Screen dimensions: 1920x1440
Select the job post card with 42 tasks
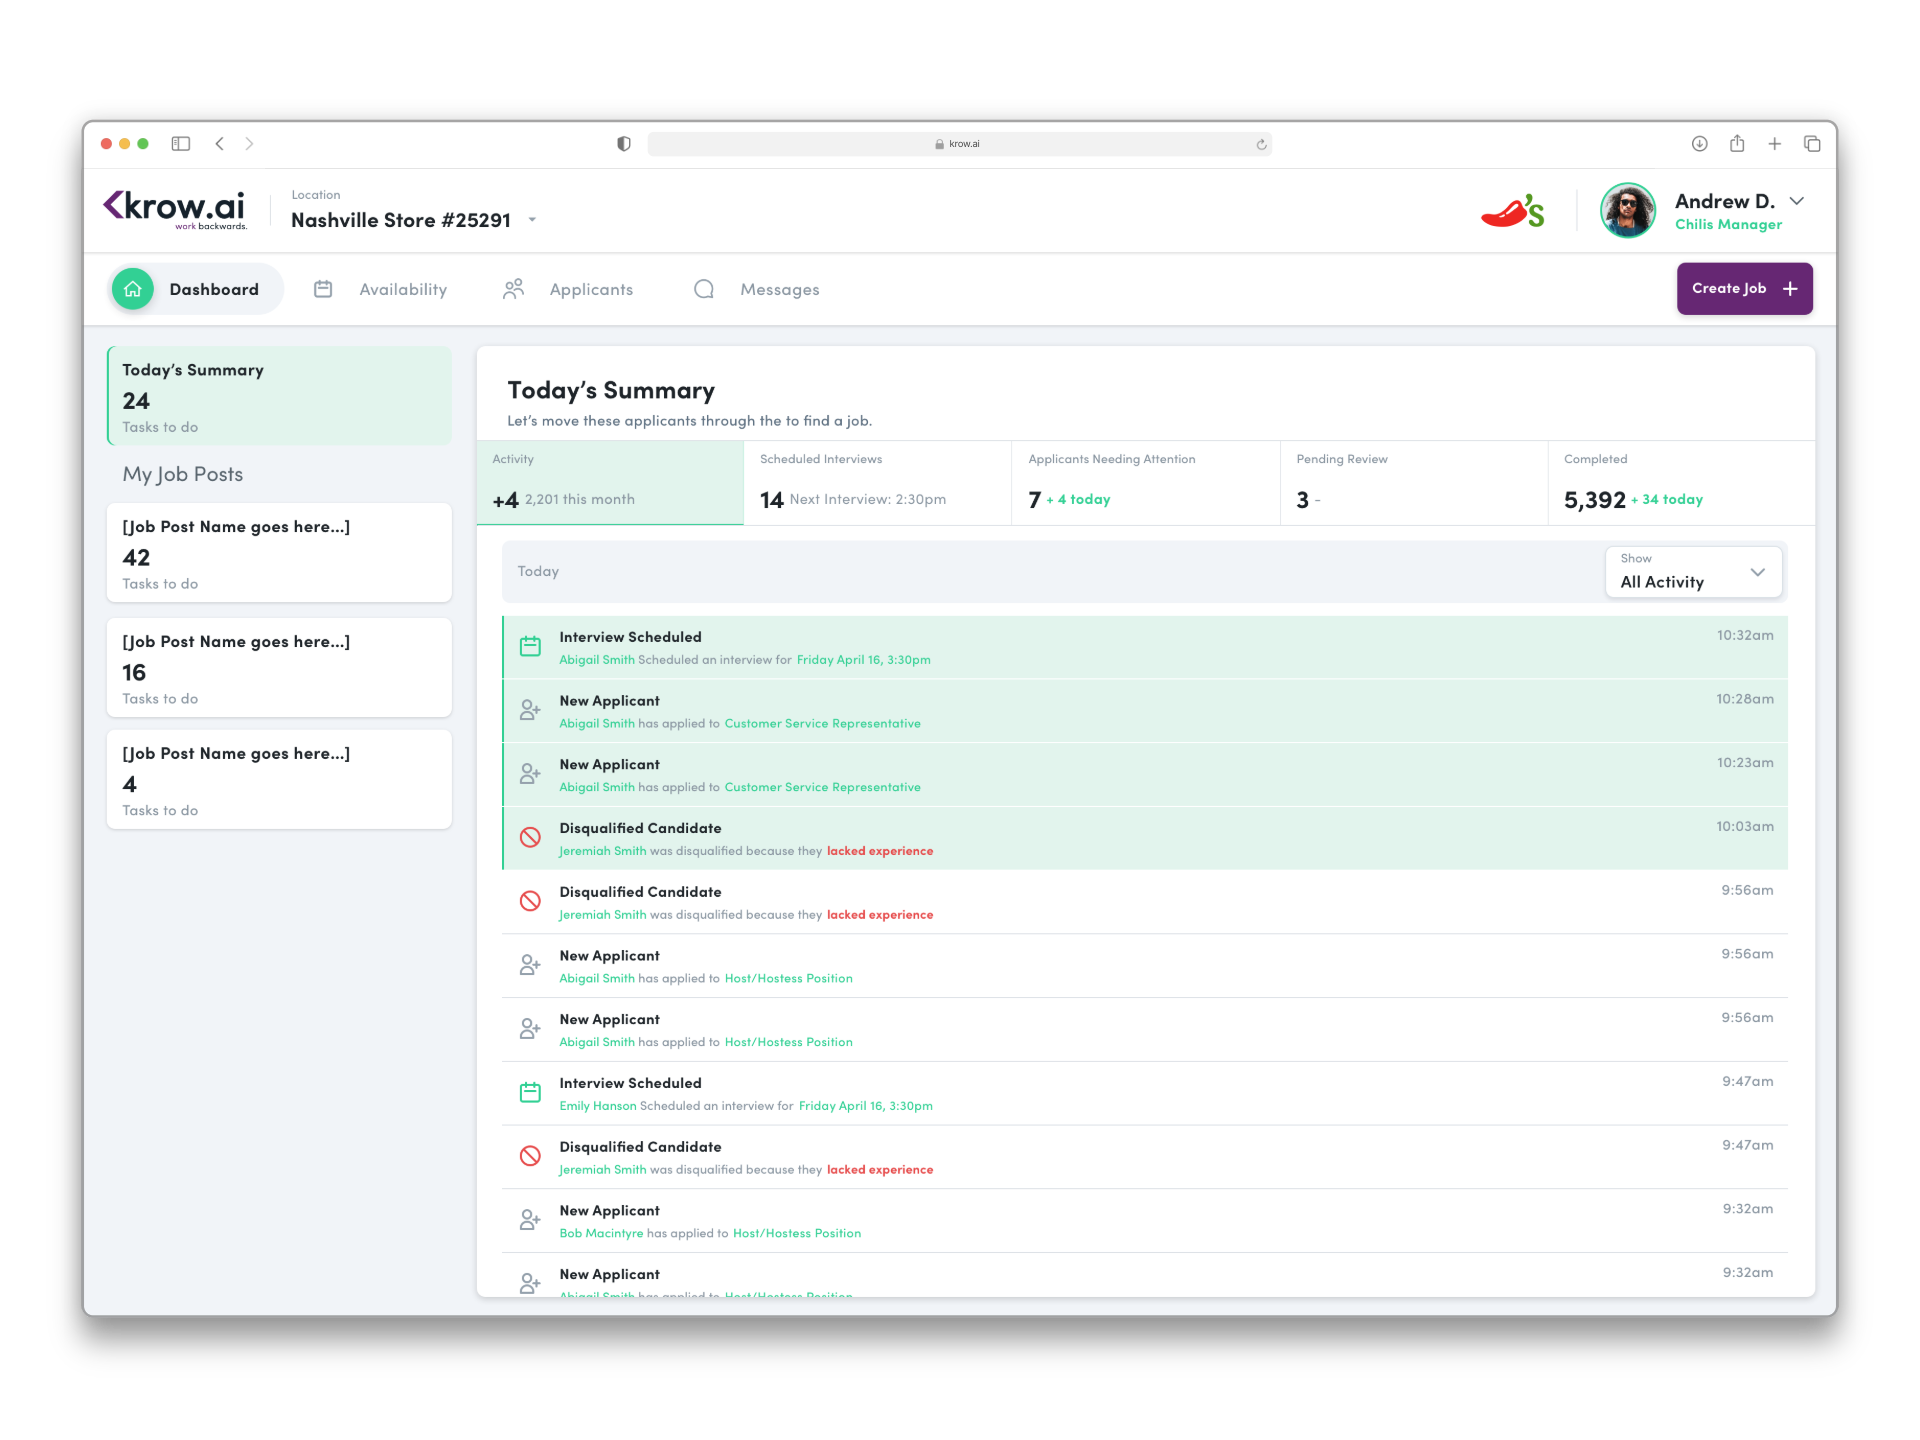pos(279,553)
